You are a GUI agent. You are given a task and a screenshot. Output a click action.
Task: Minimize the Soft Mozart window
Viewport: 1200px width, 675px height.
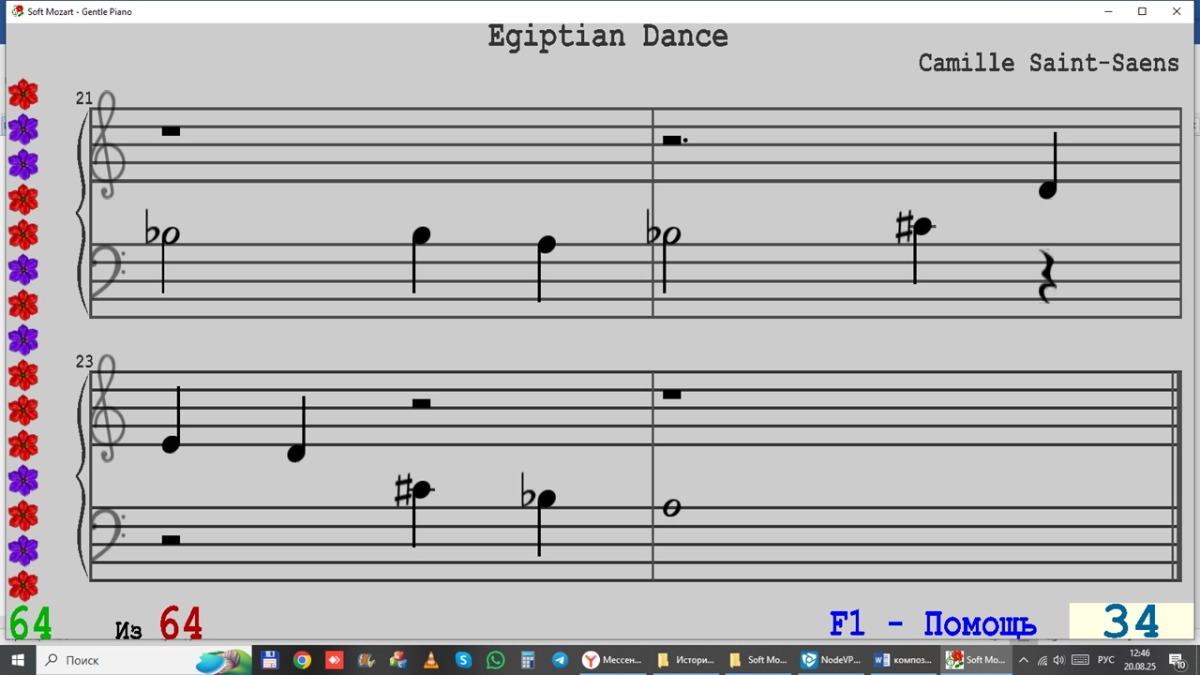point(1109,12)
